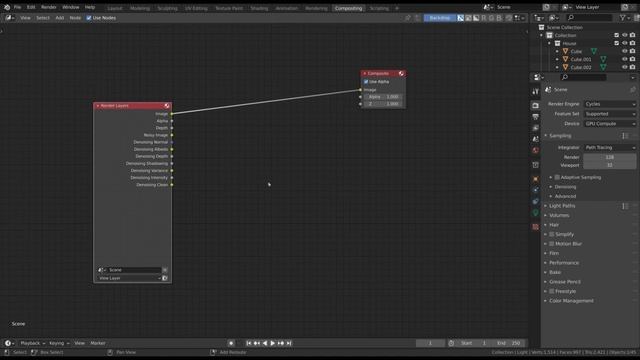Open the outliner filter dropdown
This screenshot has width=640, height=360.
624,18
